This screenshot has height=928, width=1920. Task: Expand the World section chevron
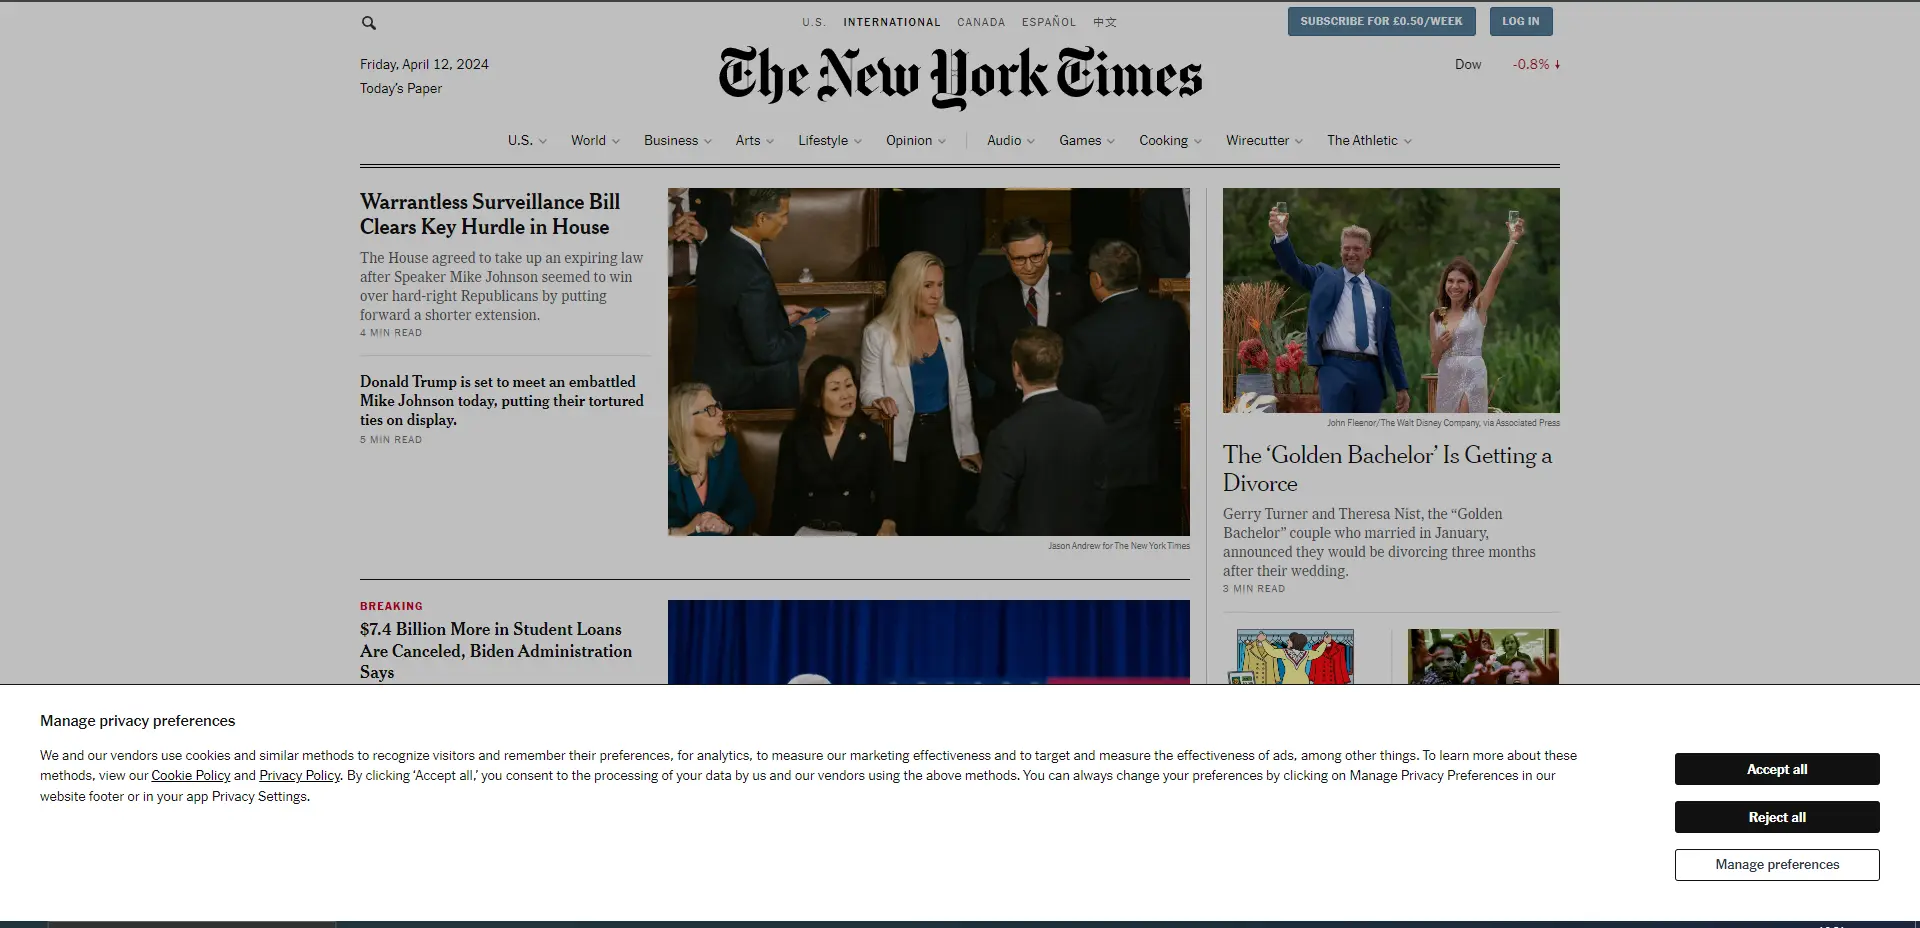616,141
